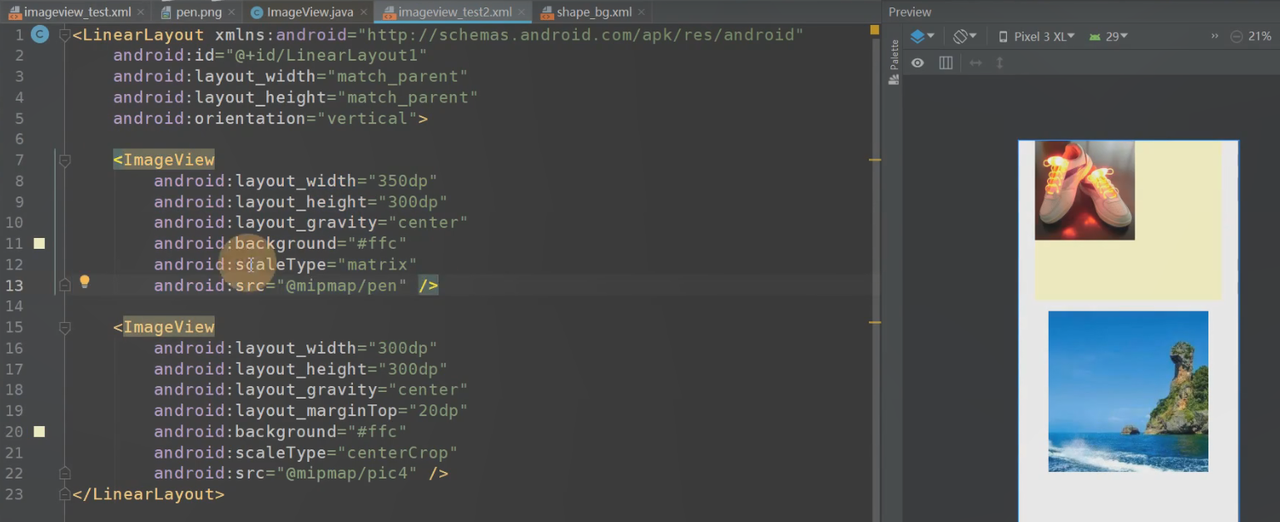Image resolution: width=1280 pixels, height=522 pixels.
Task: Click the #ffc color swatch on line 20
Action: pos(39,431)
